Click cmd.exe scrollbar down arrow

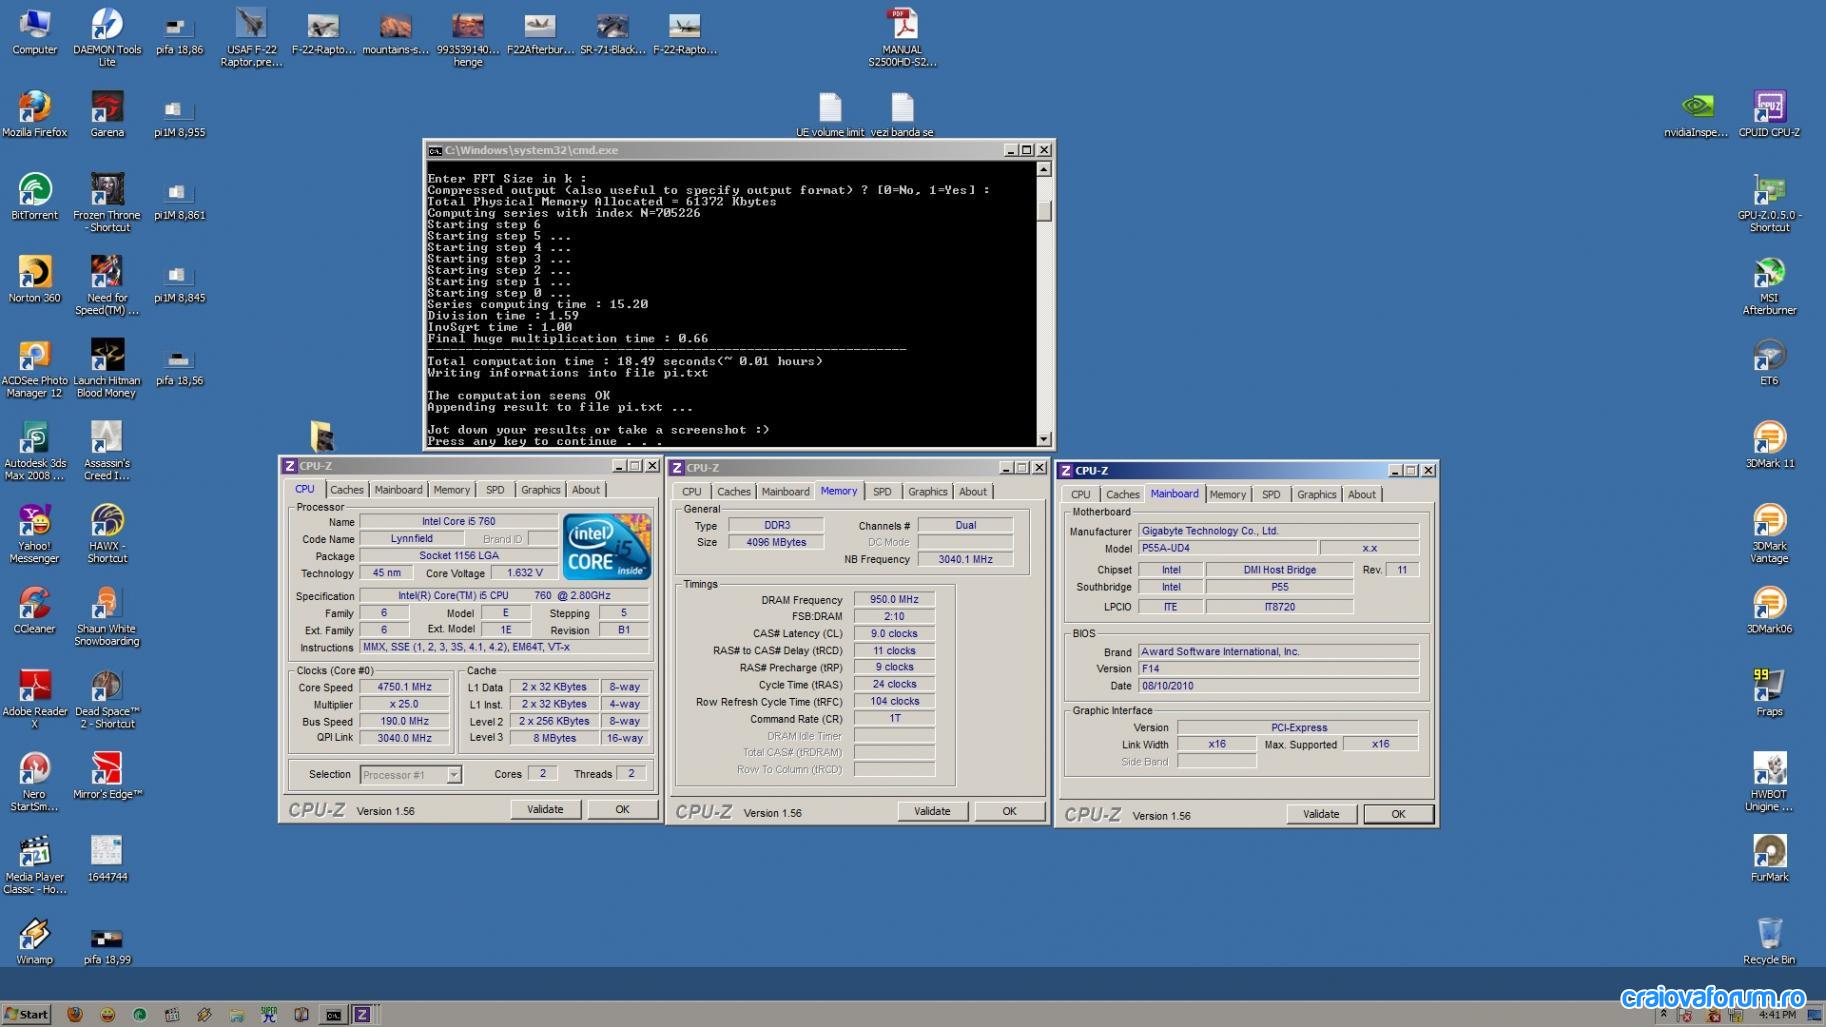tap(1044, 439)
